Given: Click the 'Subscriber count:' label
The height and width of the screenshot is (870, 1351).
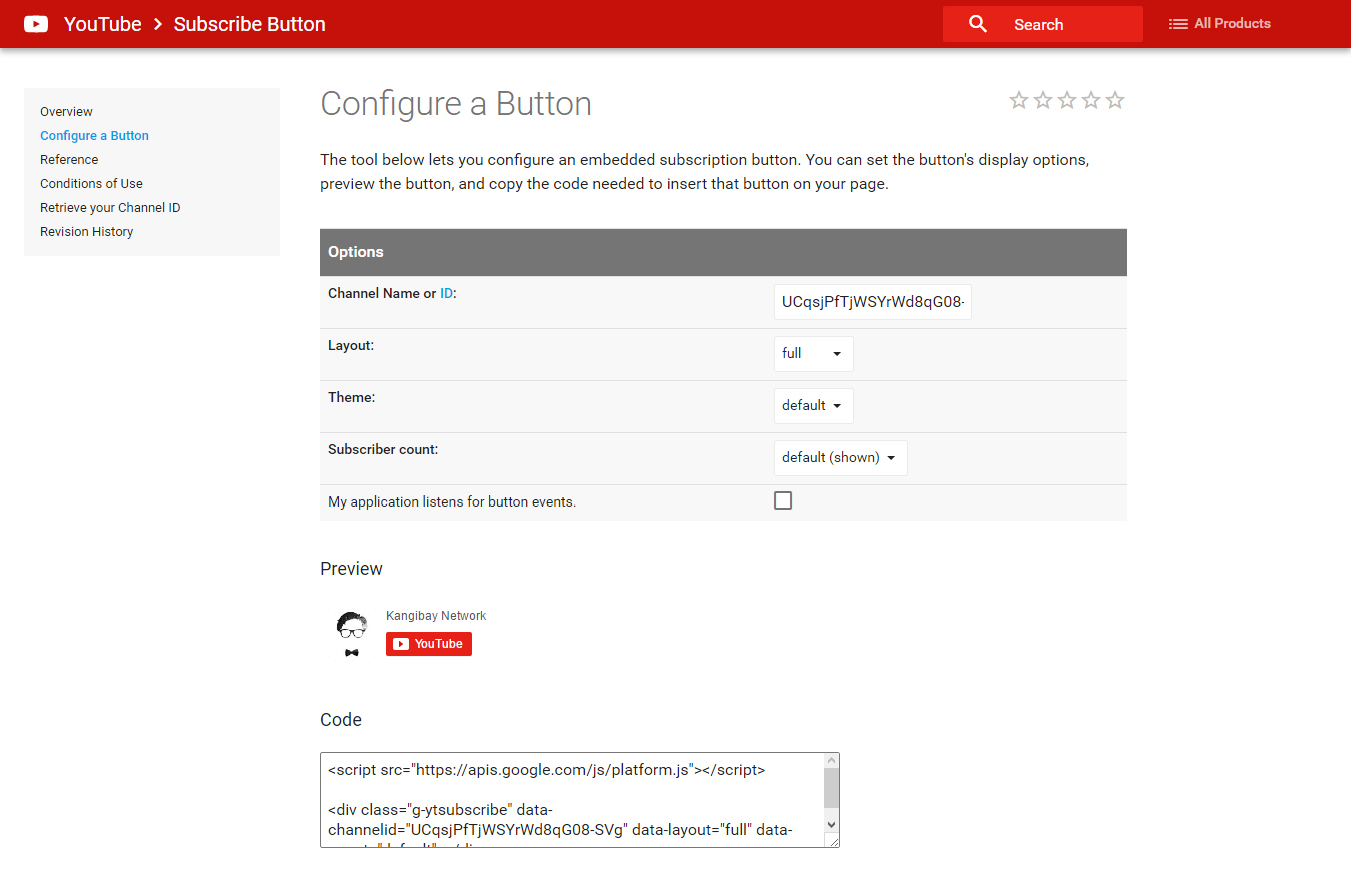Looking at the screenshot, I should pyautogui.click(x=383, y=449).
